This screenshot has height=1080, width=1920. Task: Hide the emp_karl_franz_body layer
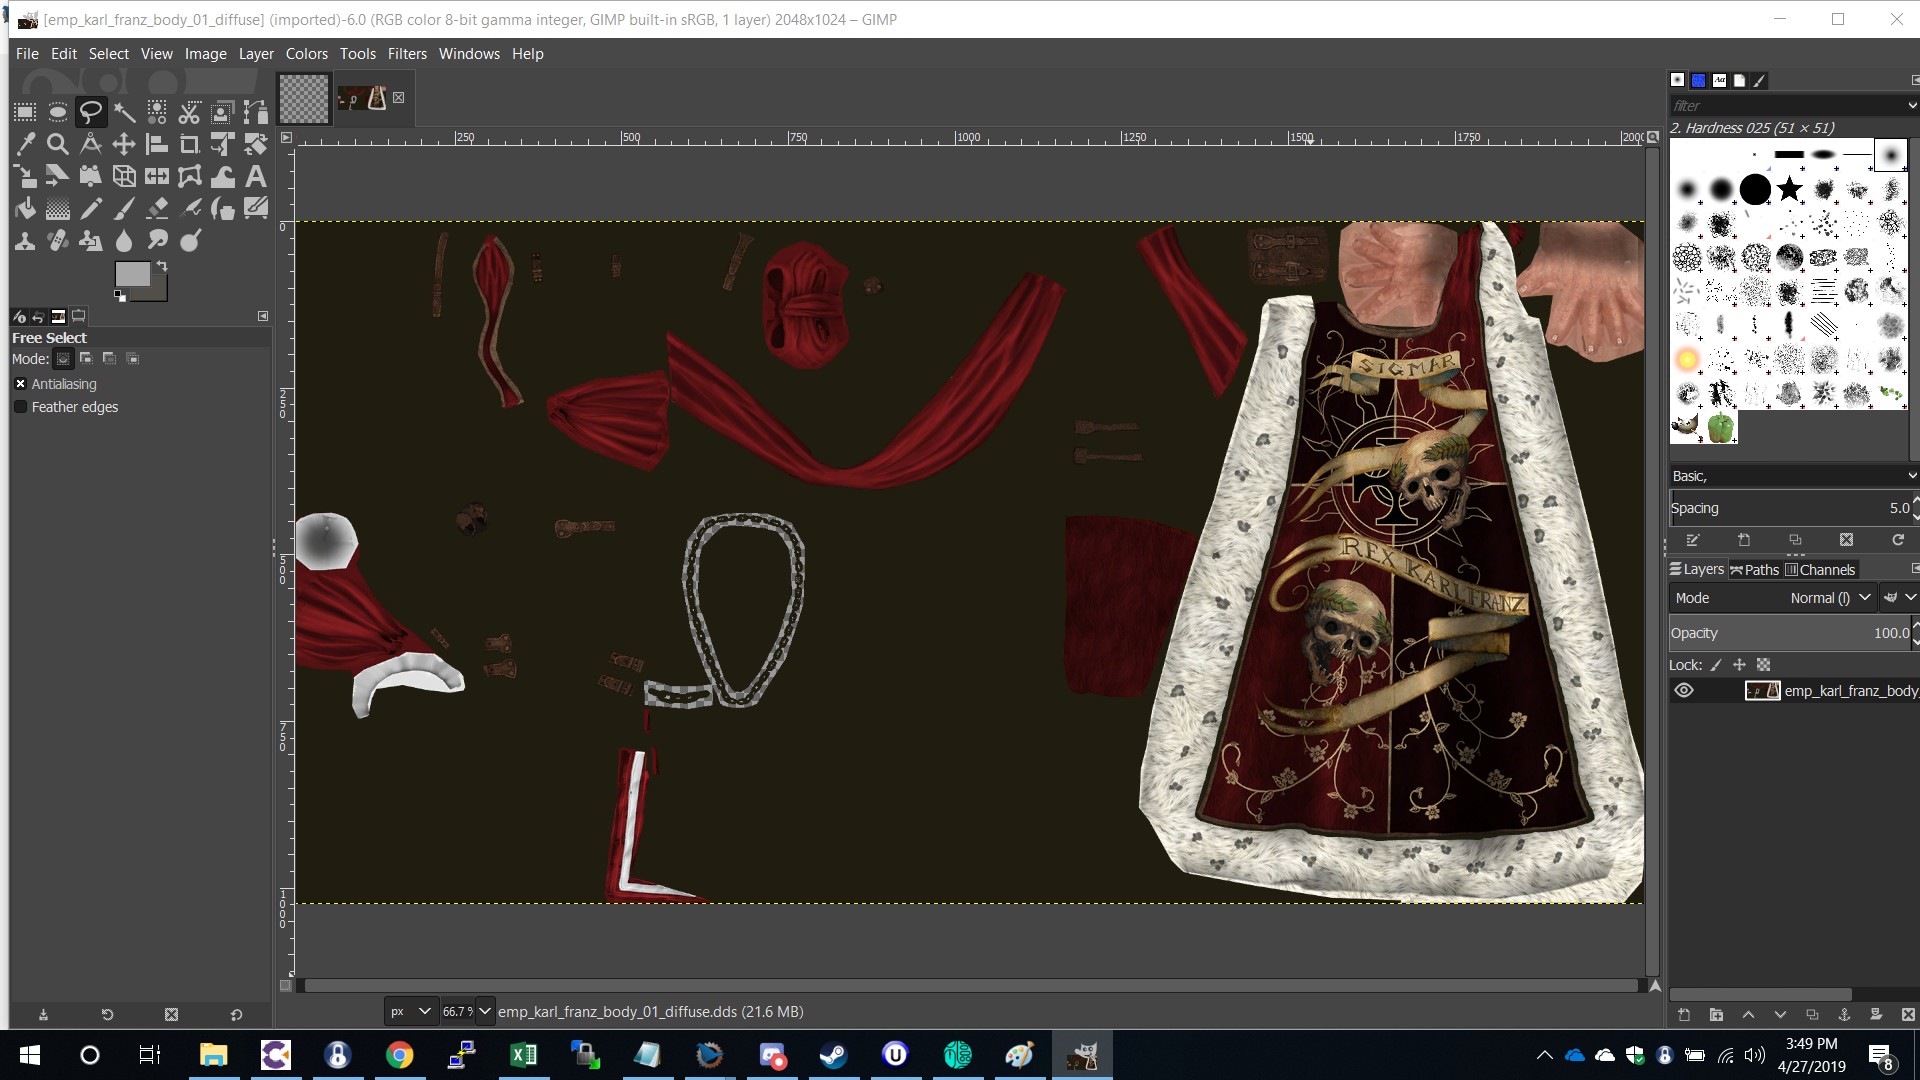[x=1684, y=690]
